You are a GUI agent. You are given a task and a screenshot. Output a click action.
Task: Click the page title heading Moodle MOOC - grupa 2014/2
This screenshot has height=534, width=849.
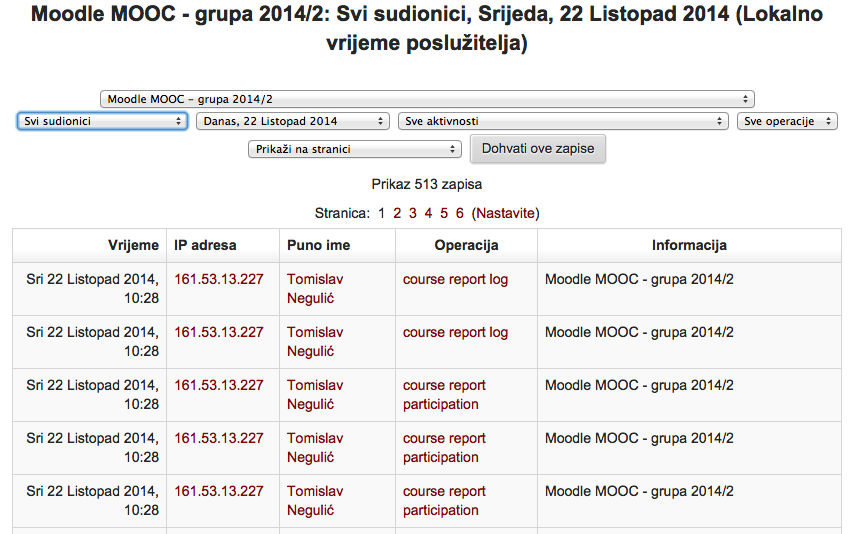[x=427, y=28]
